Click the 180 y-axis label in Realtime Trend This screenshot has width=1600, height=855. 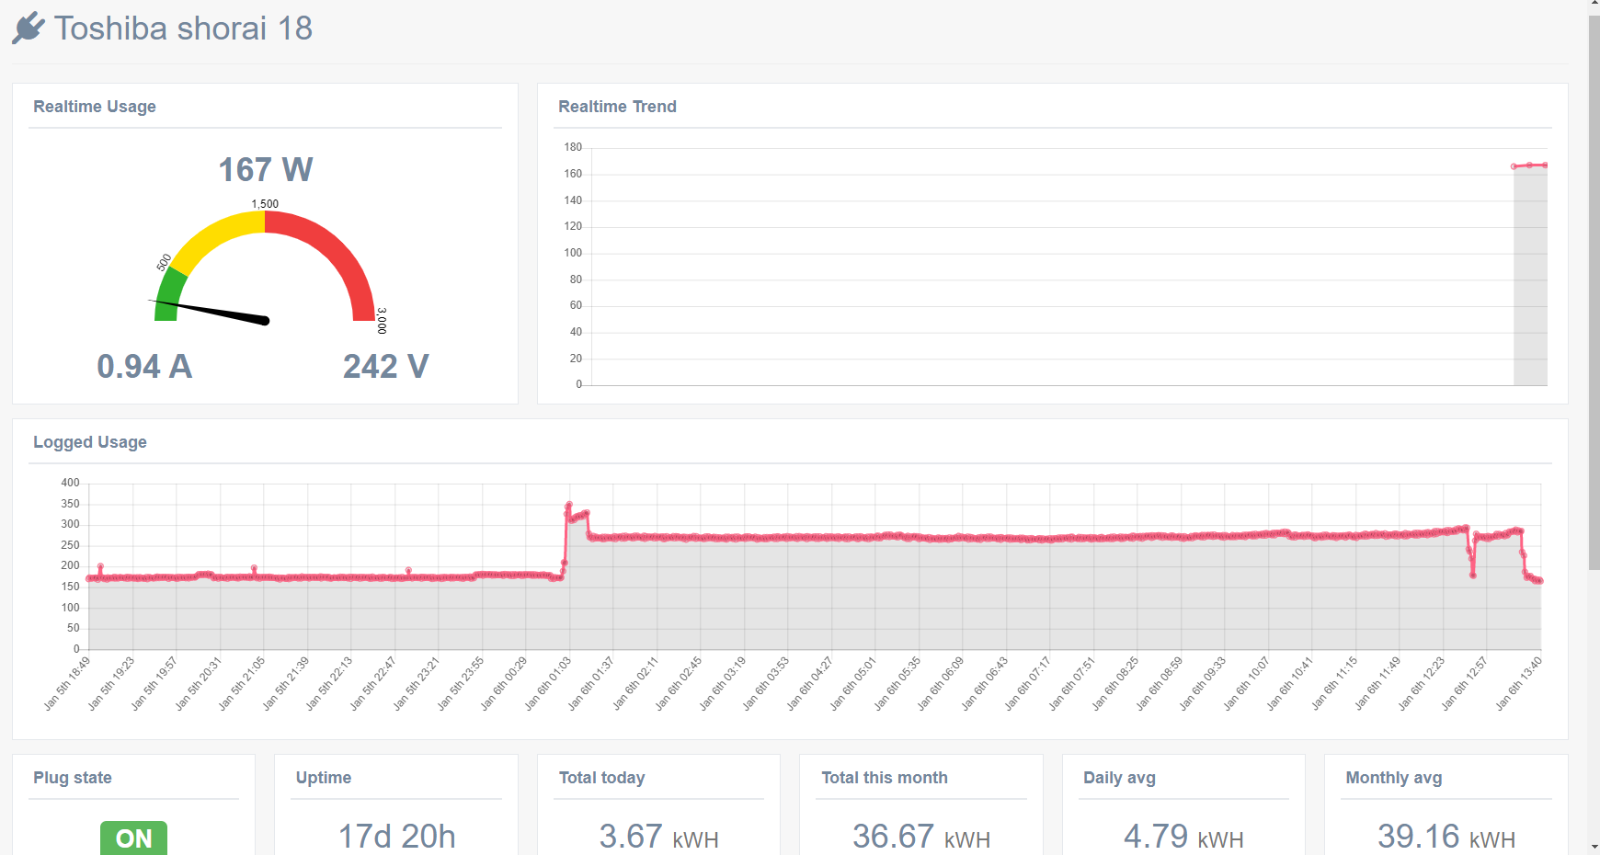point(573,147)
